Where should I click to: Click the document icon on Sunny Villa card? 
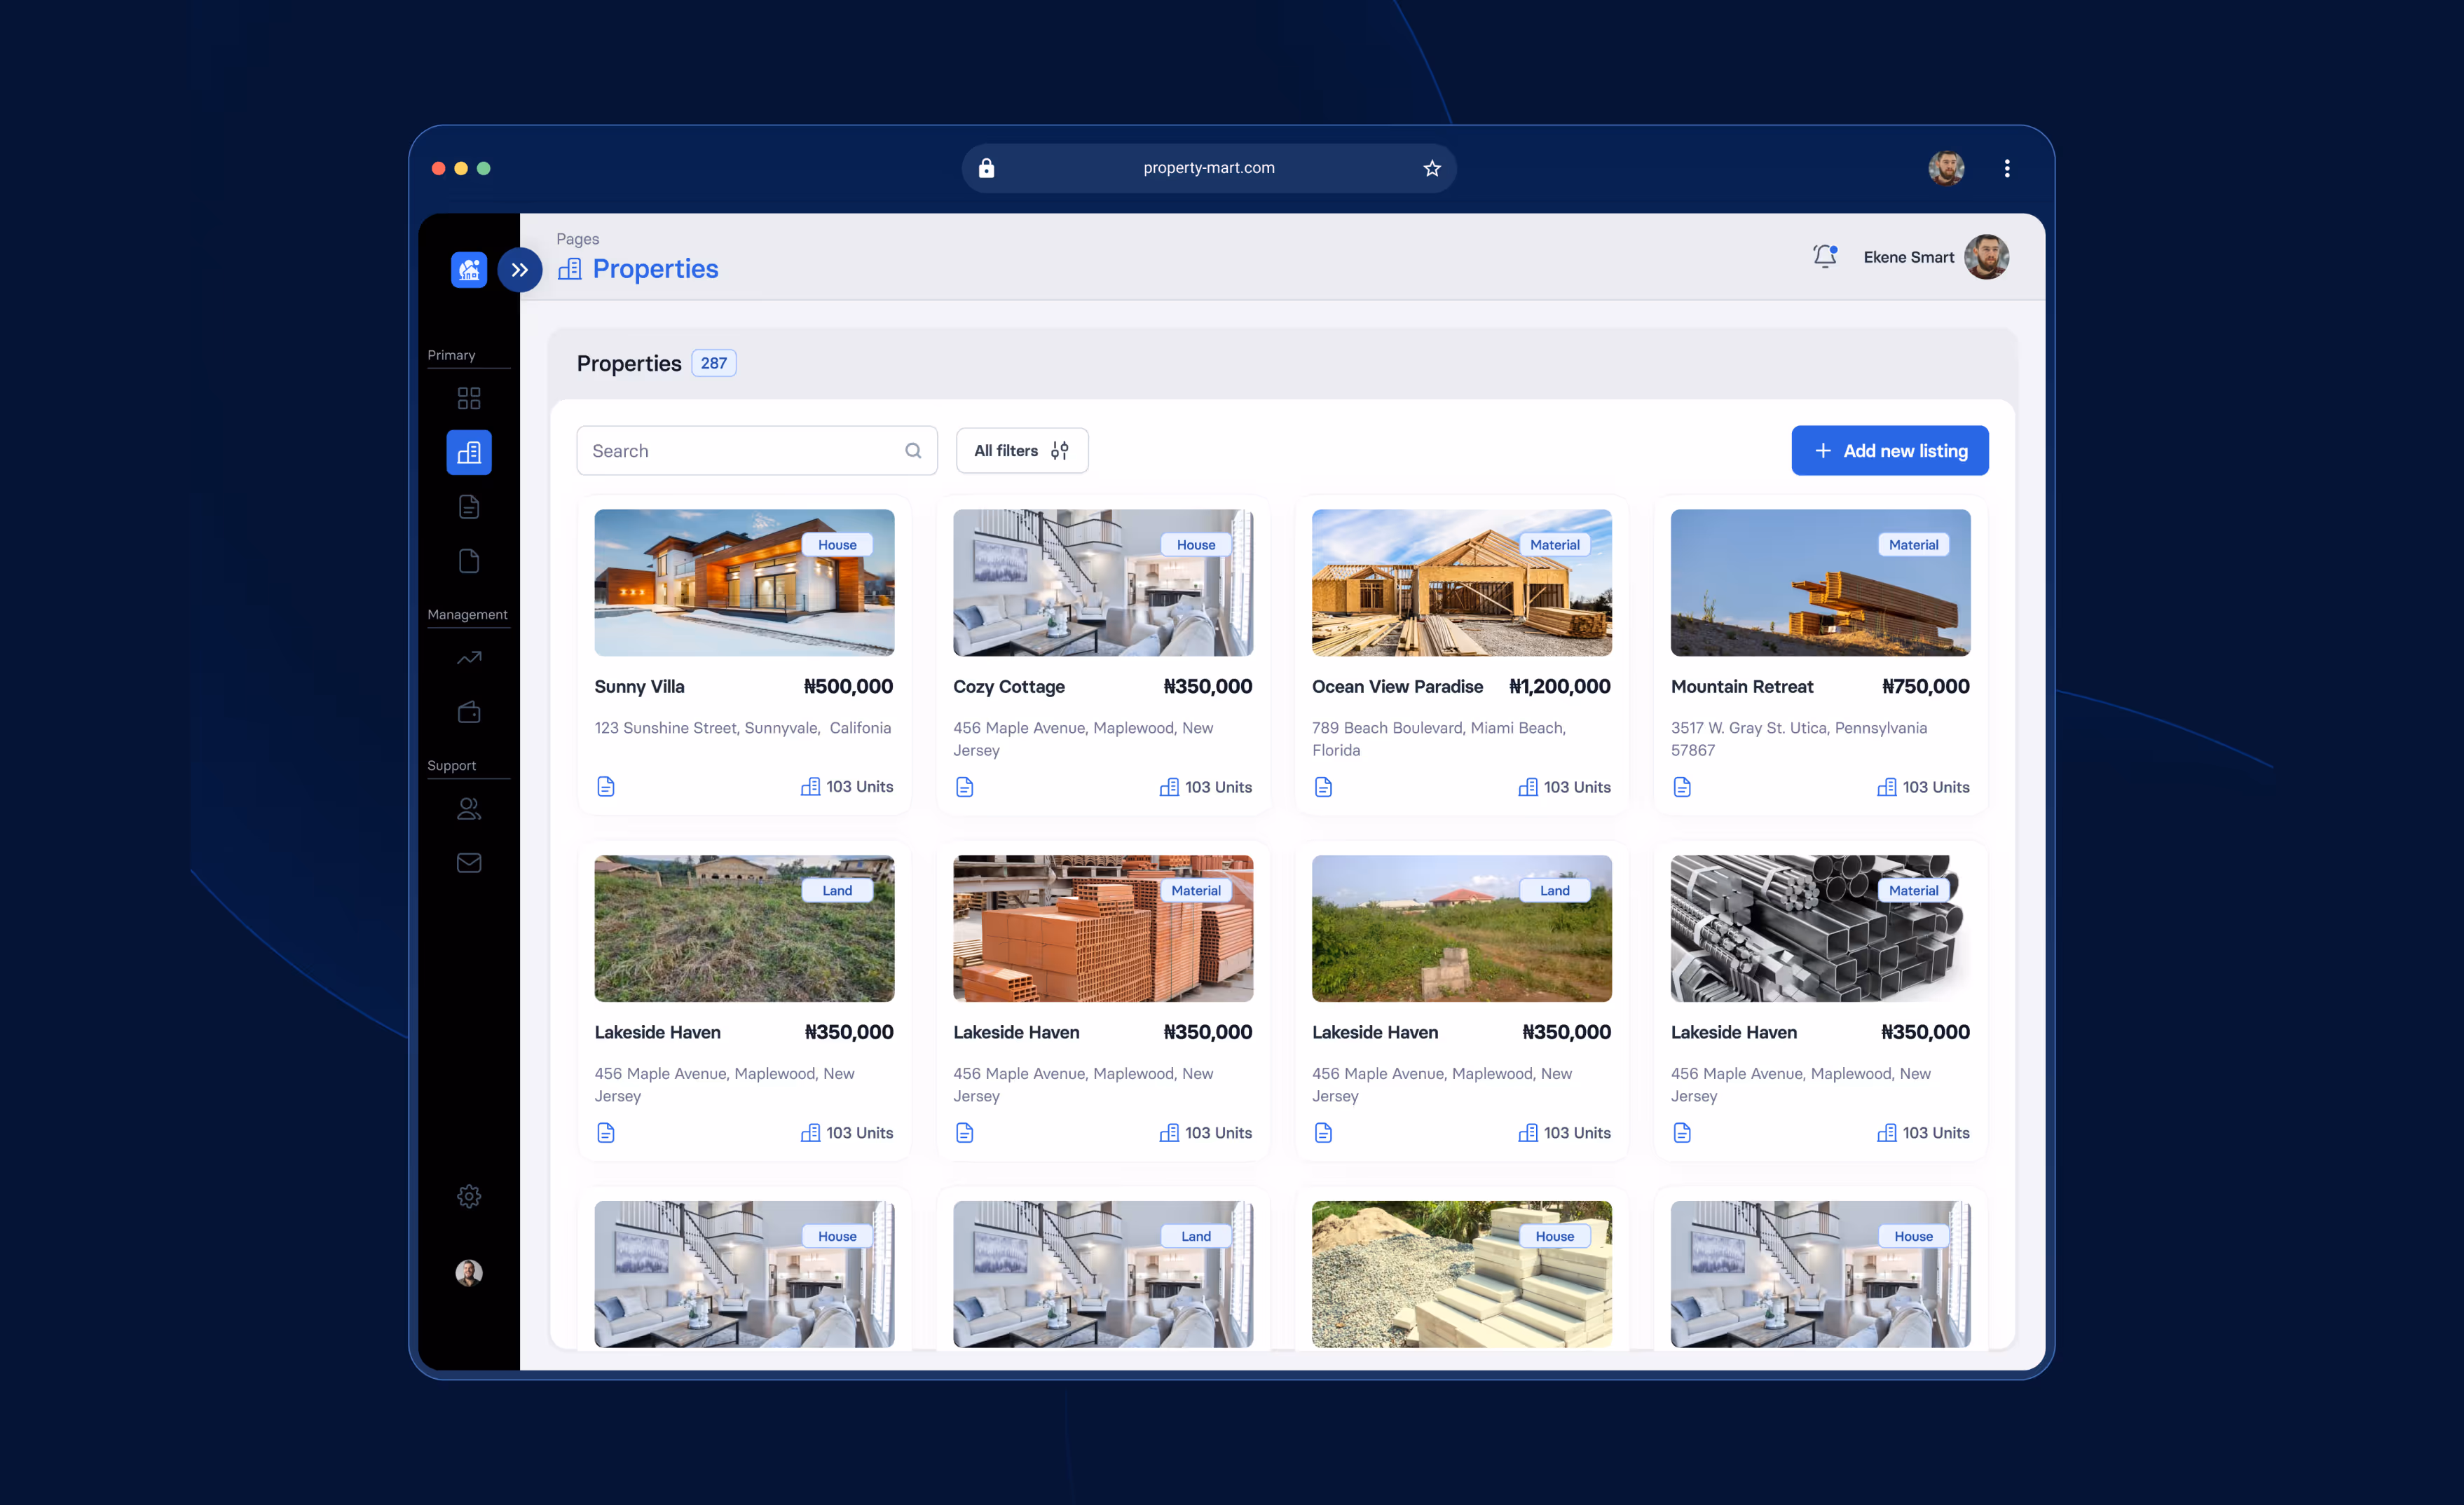pos(605,786)
